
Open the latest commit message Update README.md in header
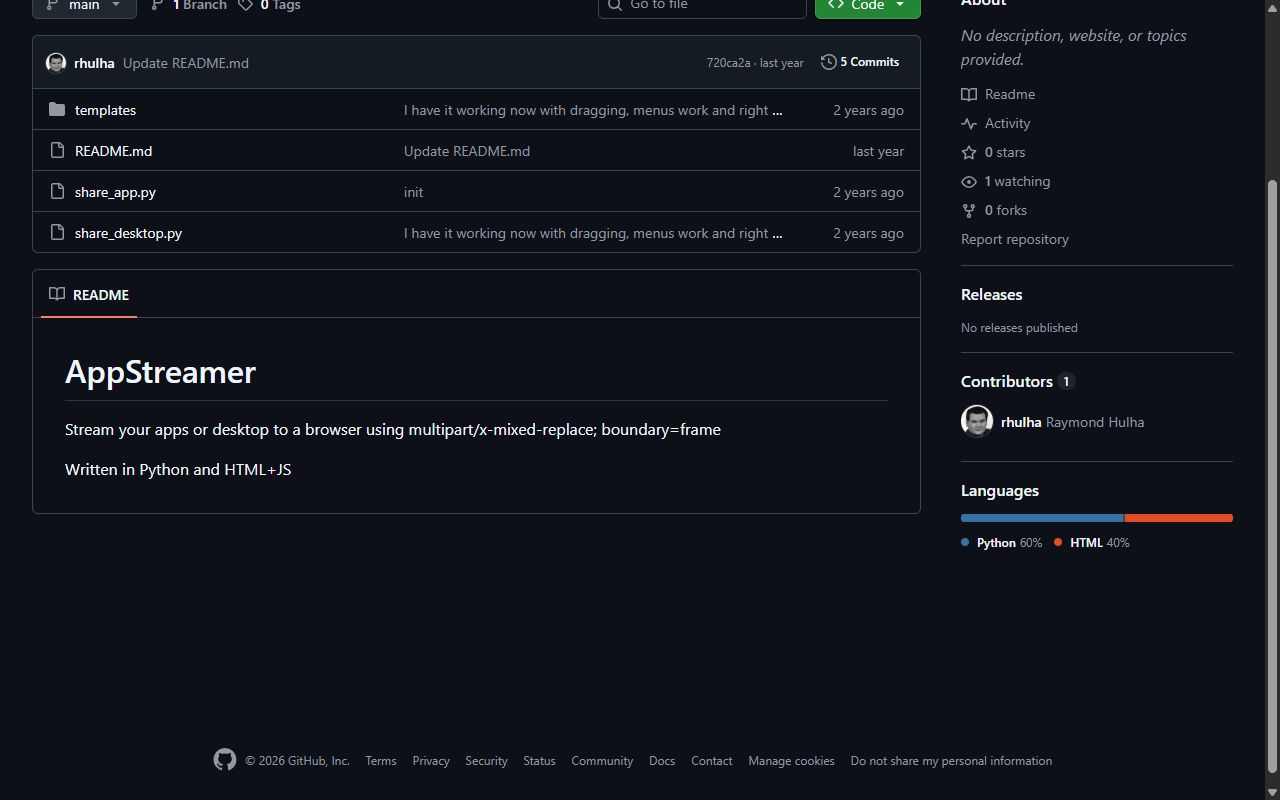tap(186, 63)
